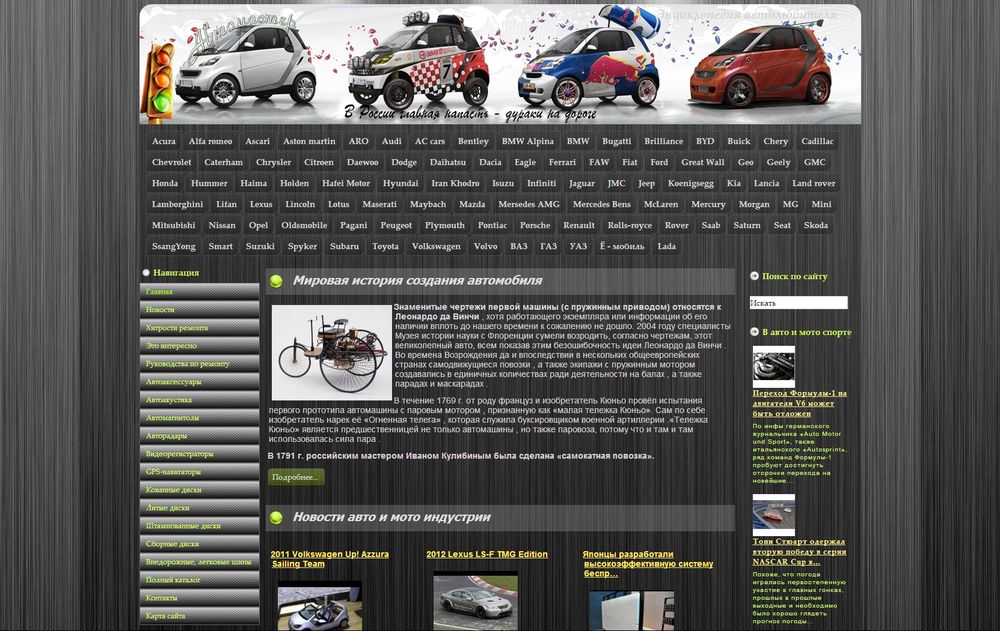Click the green bullet beside Новости авто heading
The image size is (1000, 631).
click(276, 518)
